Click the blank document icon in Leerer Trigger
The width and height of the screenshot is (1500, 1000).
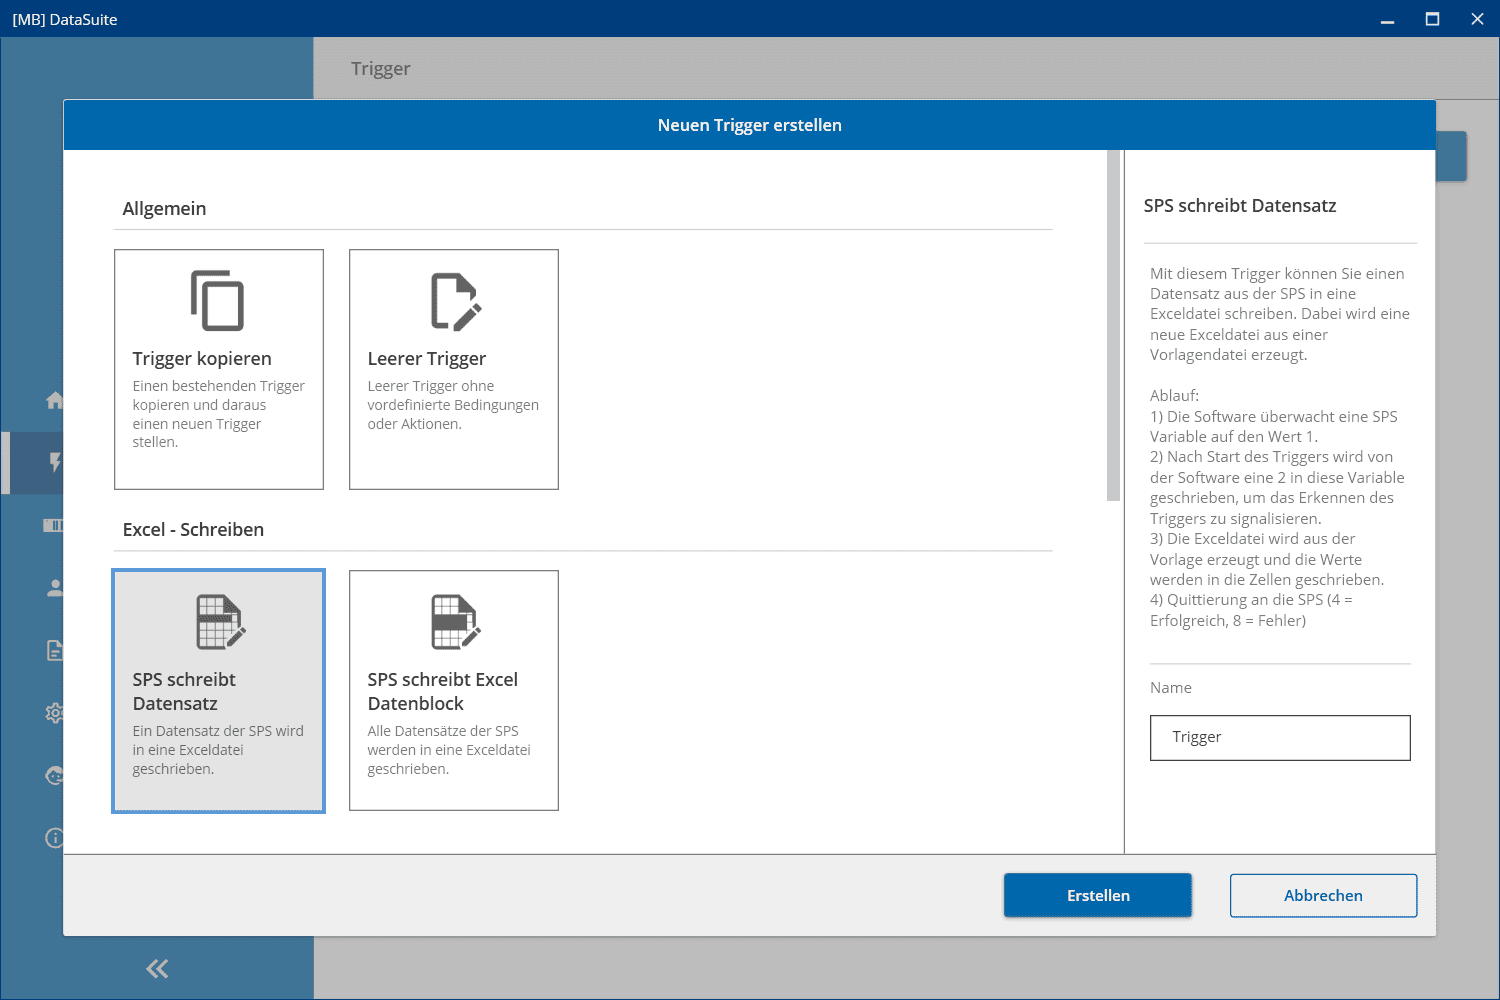[456, 301]
